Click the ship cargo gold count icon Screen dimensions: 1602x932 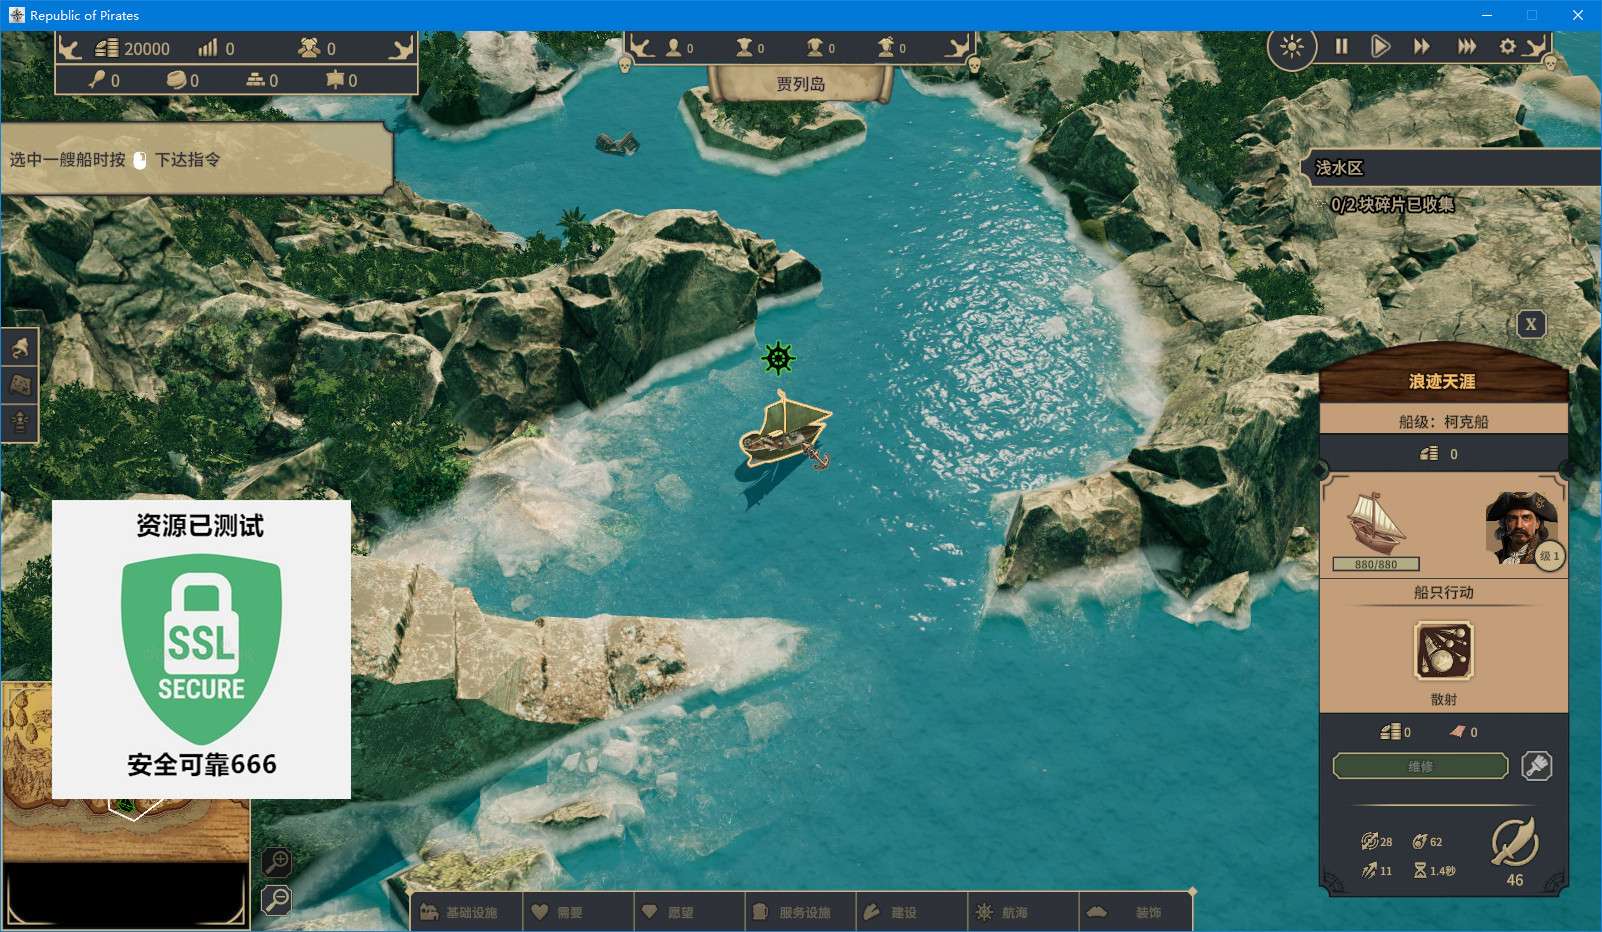click(1429, 454)
